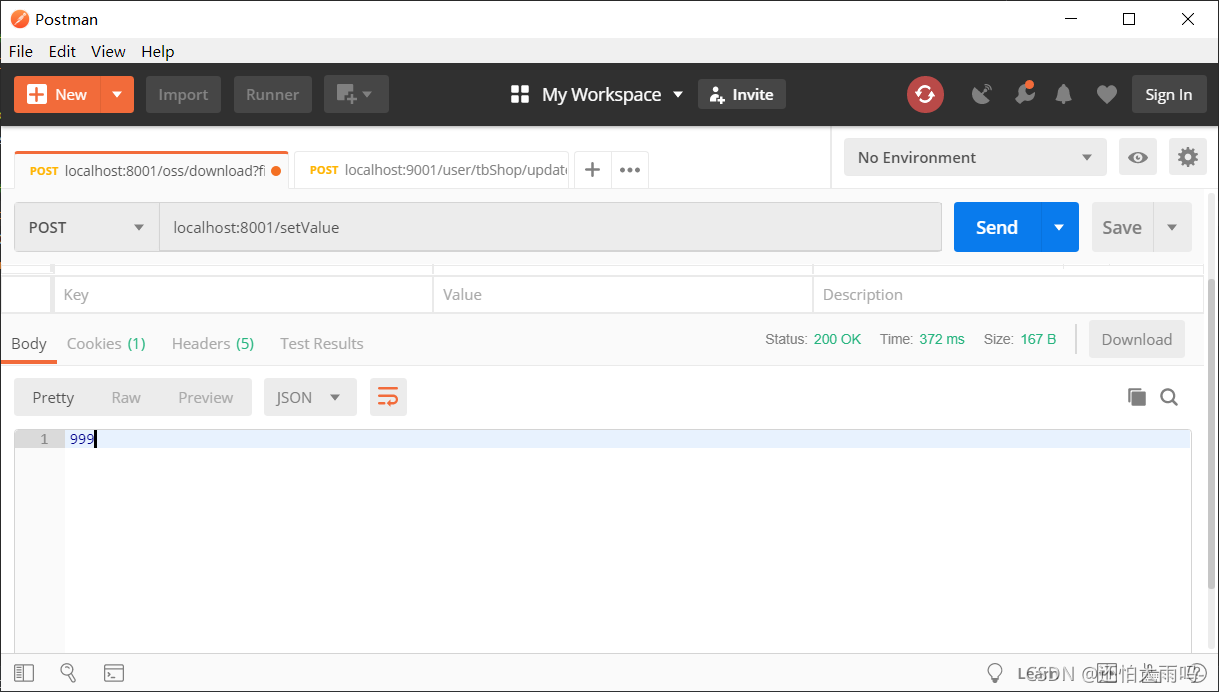Open manage environments gear icon
Screen dimensions: 1219x692
click(x=1187, y=157)
